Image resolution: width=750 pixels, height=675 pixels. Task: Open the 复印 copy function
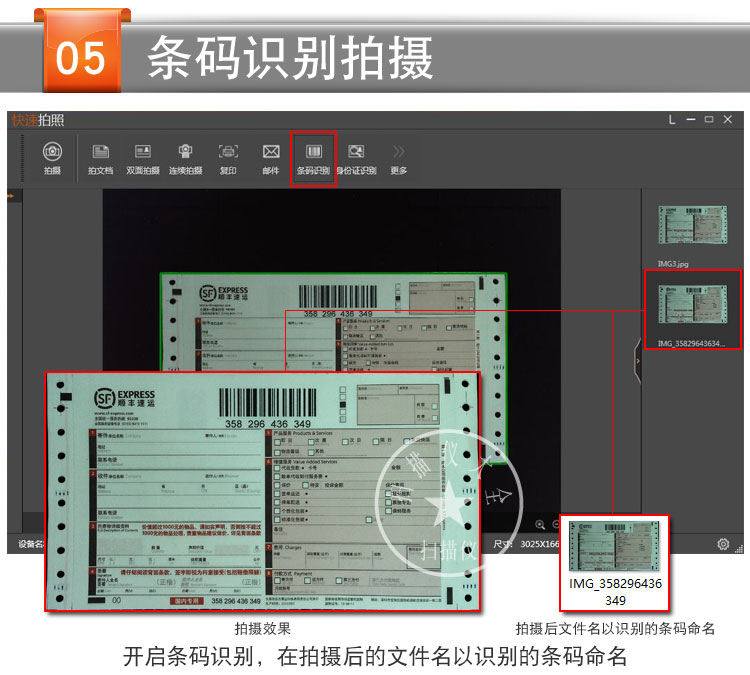click(228, 158)
